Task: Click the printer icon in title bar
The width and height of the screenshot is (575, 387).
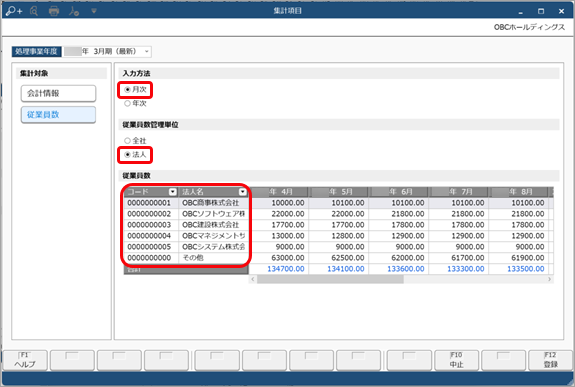Action: pyautogui.click(x=54, y=11)
